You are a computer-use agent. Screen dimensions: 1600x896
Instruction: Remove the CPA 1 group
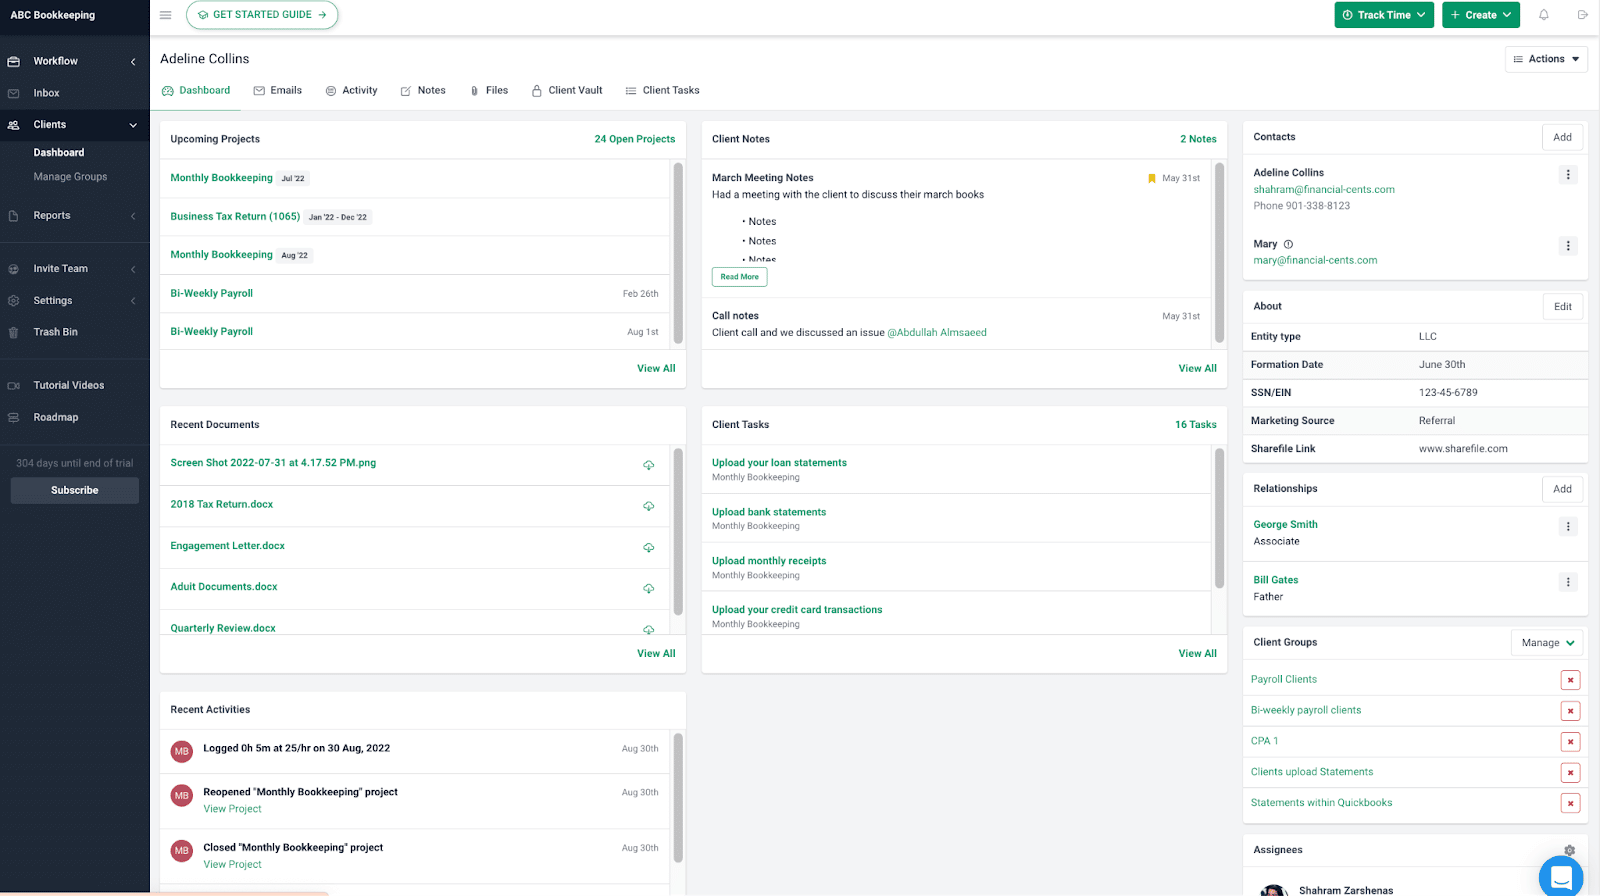(x=1570, y=742)
